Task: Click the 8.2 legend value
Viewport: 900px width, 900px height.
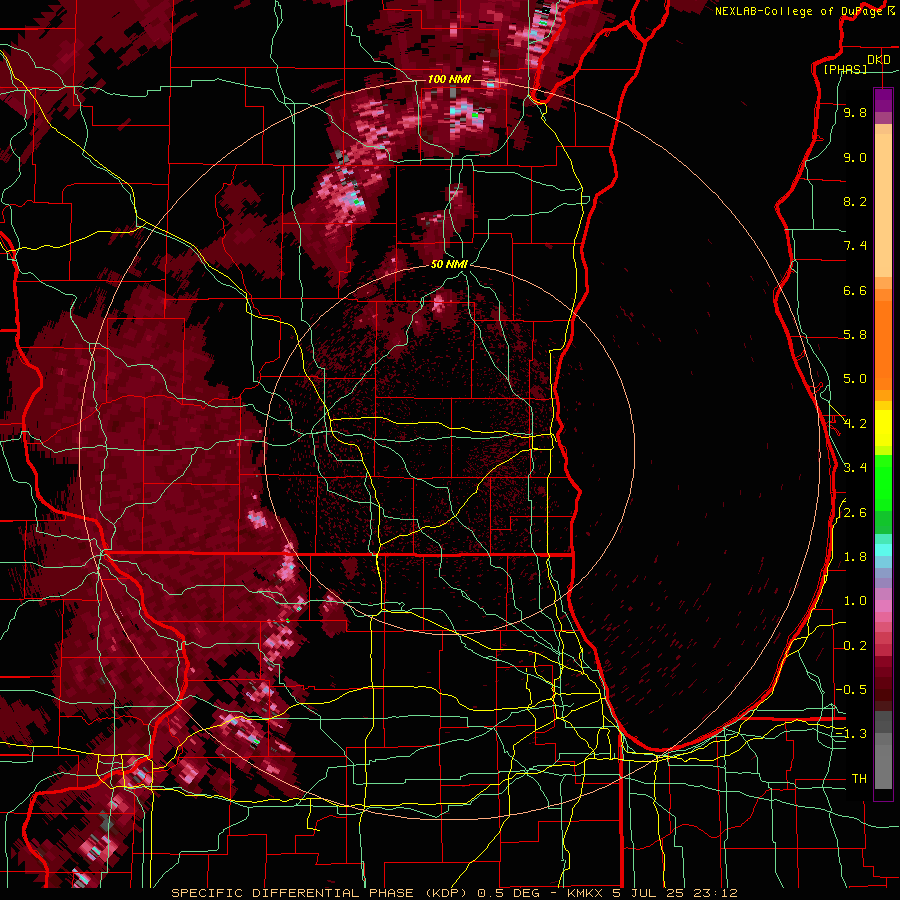Action: [855, 202]
